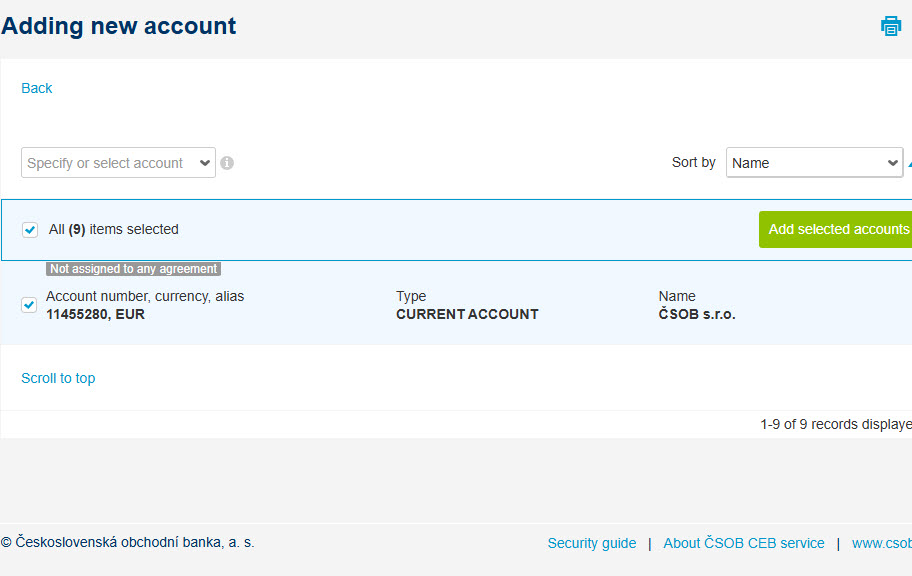Click the Add selected accounts button
This screenshot has width=912, height=576.
pos(836,229)
